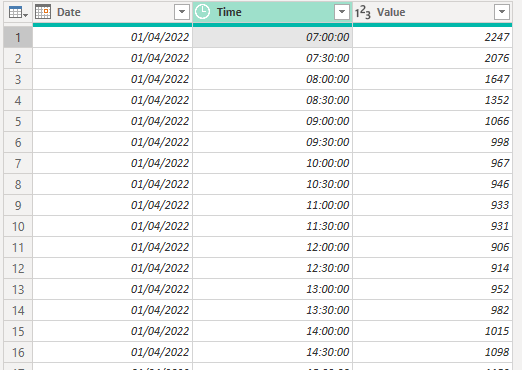Select row number 9
The image size is (522, 370).
[18, 205]
